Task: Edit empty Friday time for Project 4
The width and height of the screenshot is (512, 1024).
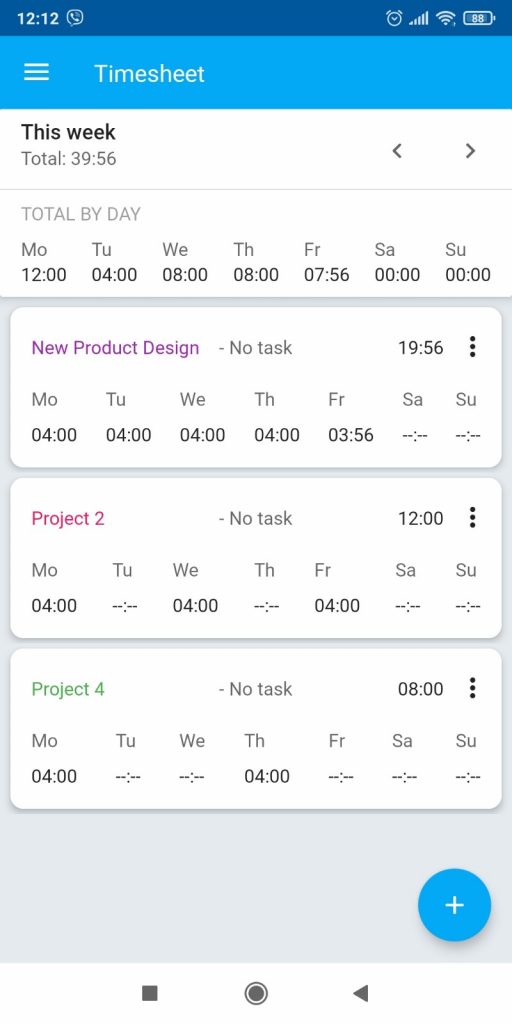Action: pos(341,776)
